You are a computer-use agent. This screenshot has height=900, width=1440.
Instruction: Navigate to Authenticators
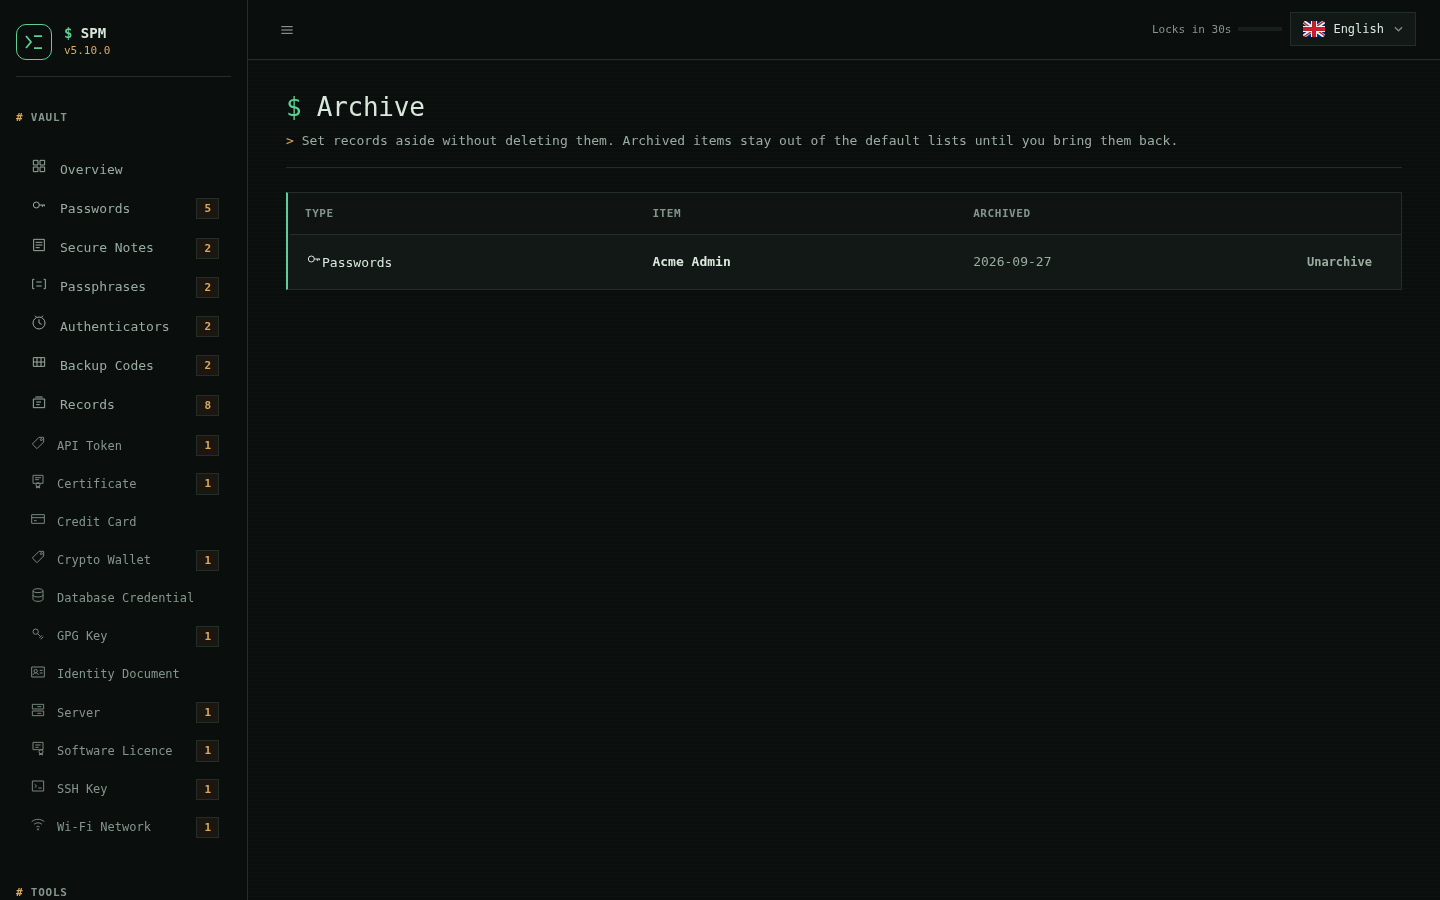click(124, 326)
